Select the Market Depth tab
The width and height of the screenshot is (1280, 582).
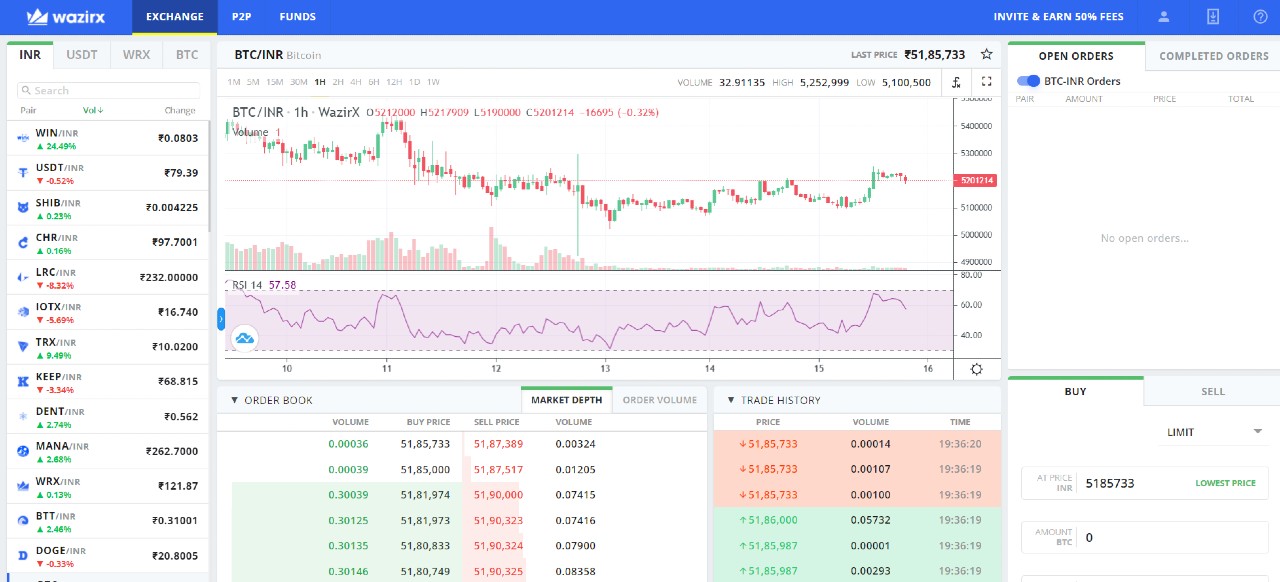tap(566, 400)
